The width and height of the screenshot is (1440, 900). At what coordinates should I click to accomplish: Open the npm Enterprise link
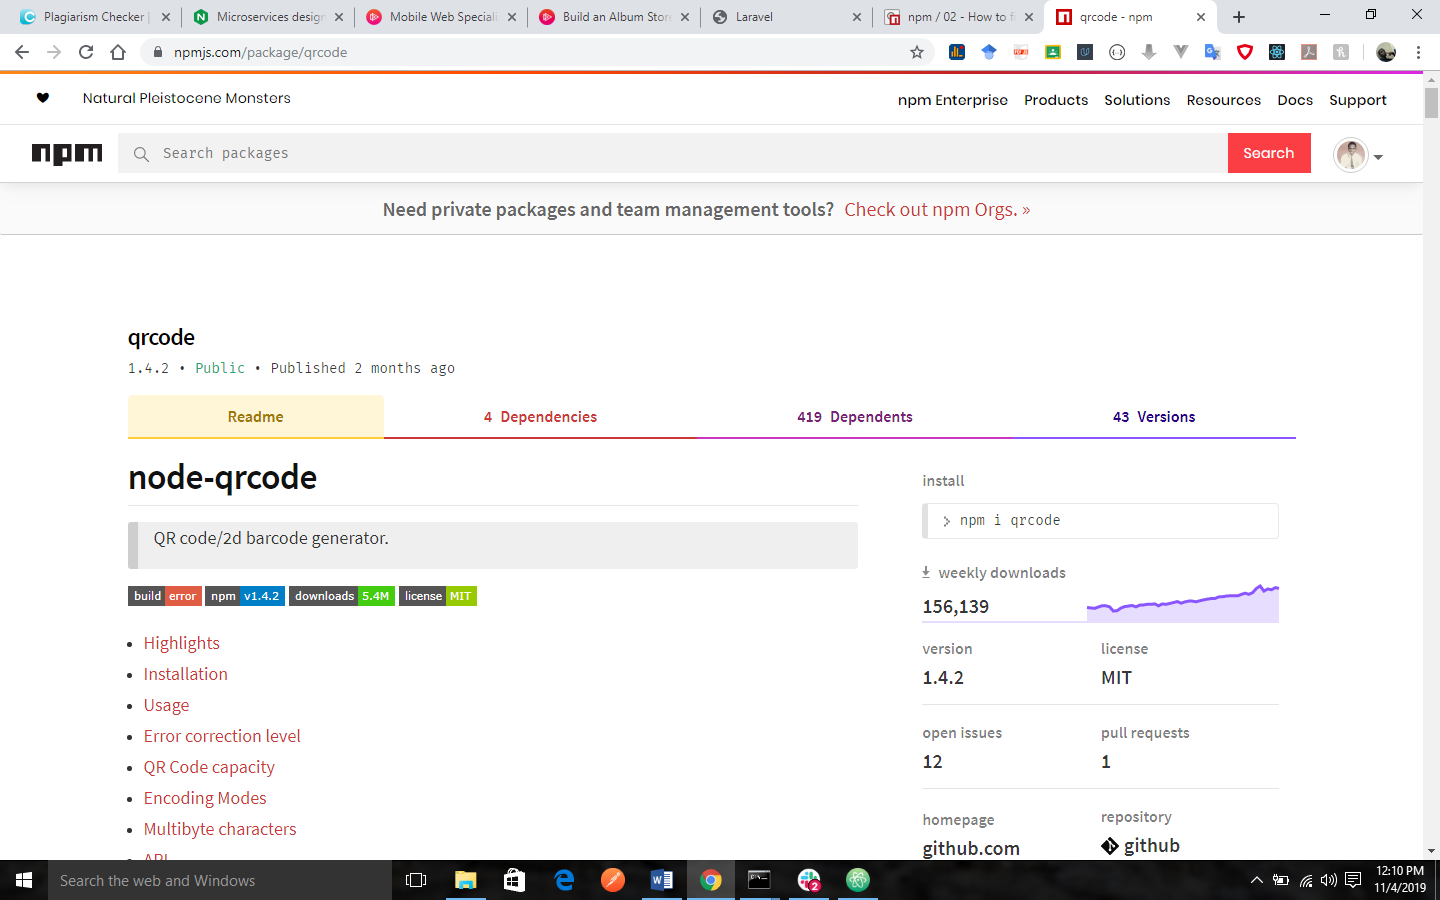tap(953, 100)
